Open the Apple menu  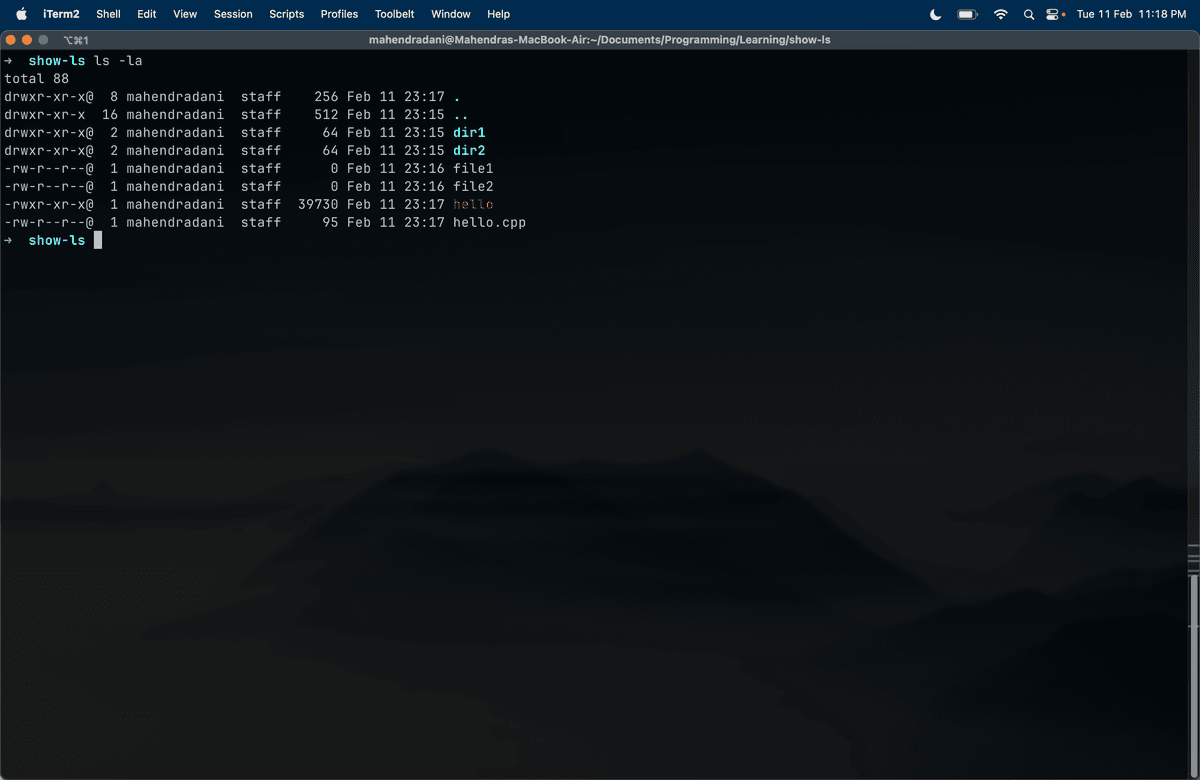tap(21, 14)
